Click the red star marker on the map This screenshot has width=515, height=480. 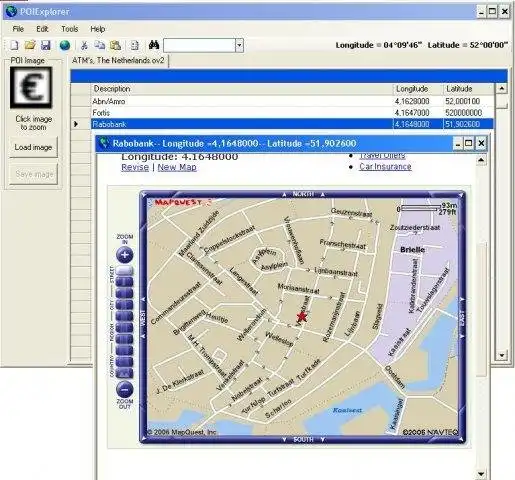(302, 316)
